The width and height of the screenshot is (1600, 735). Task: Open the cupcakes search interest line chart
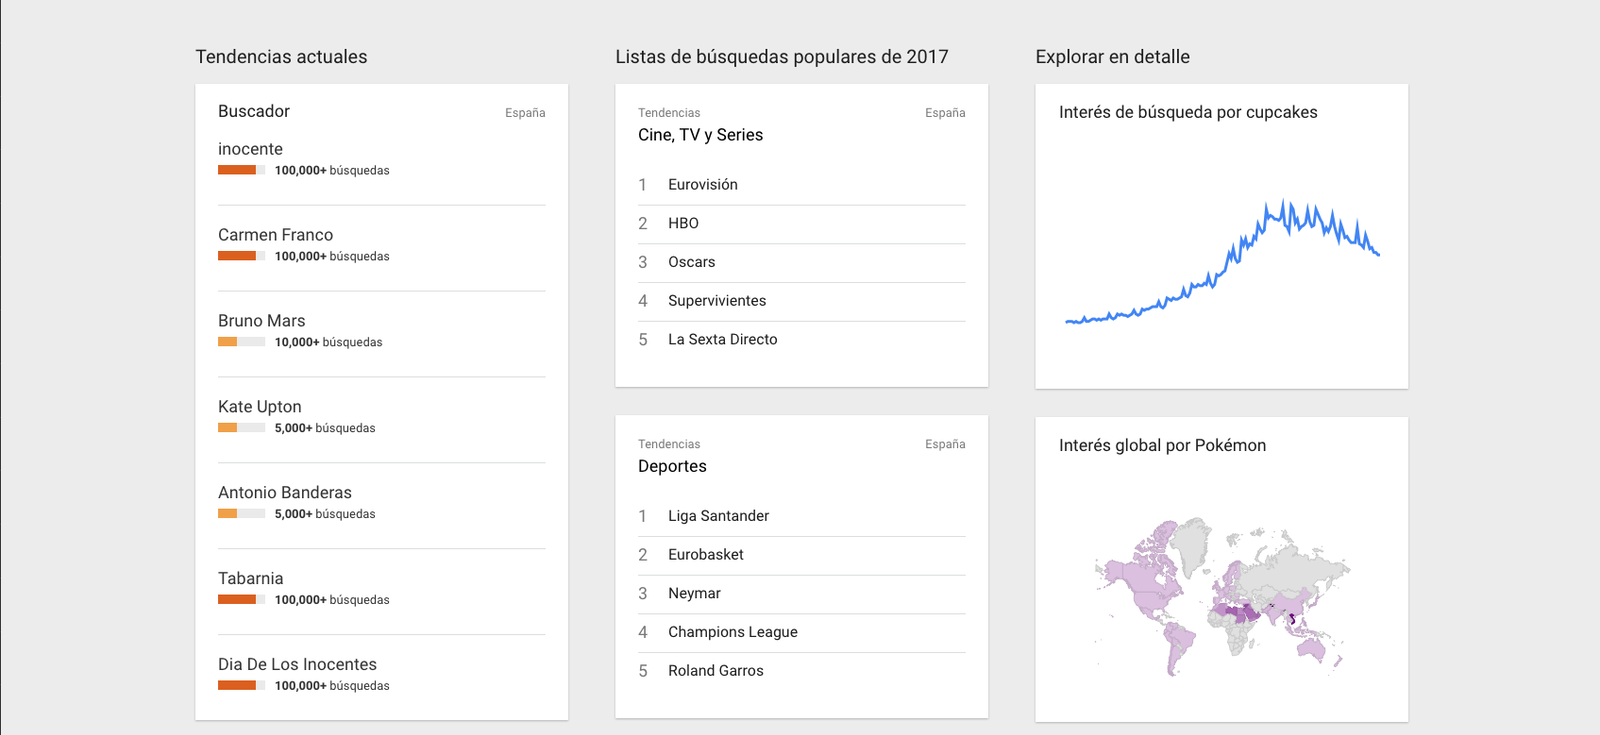coord(1222,262)
